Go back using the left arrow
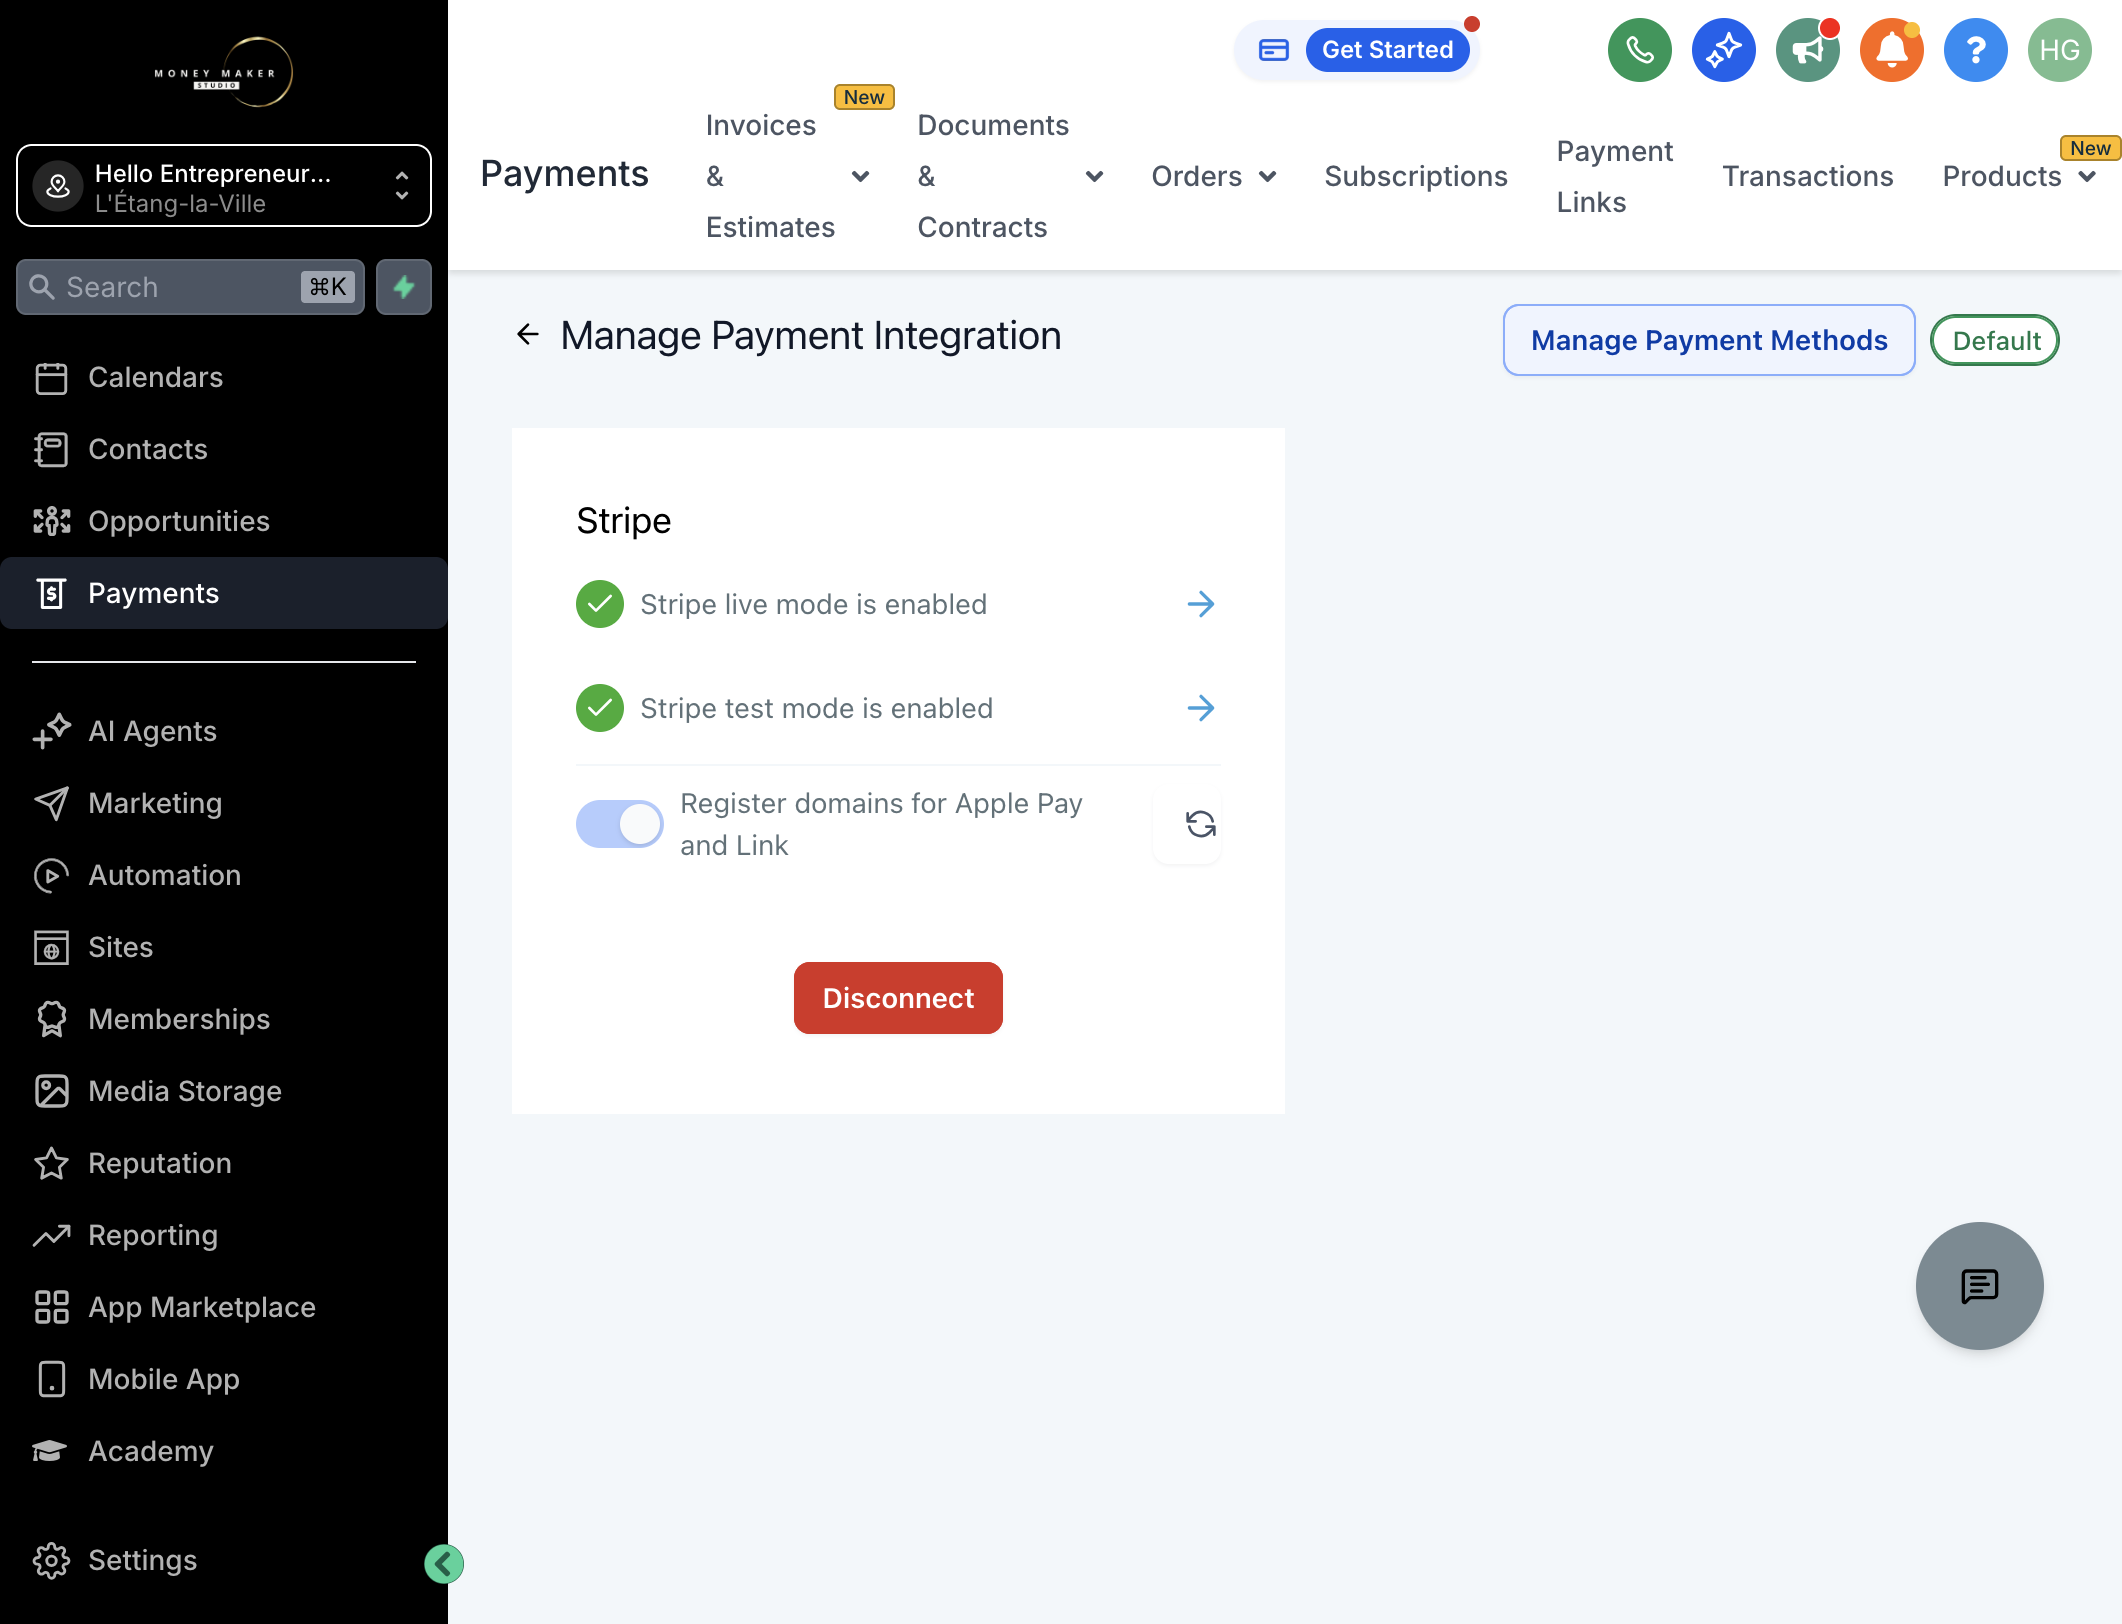The height and width of the screenshot is (1624, 2122). (527, 335)
